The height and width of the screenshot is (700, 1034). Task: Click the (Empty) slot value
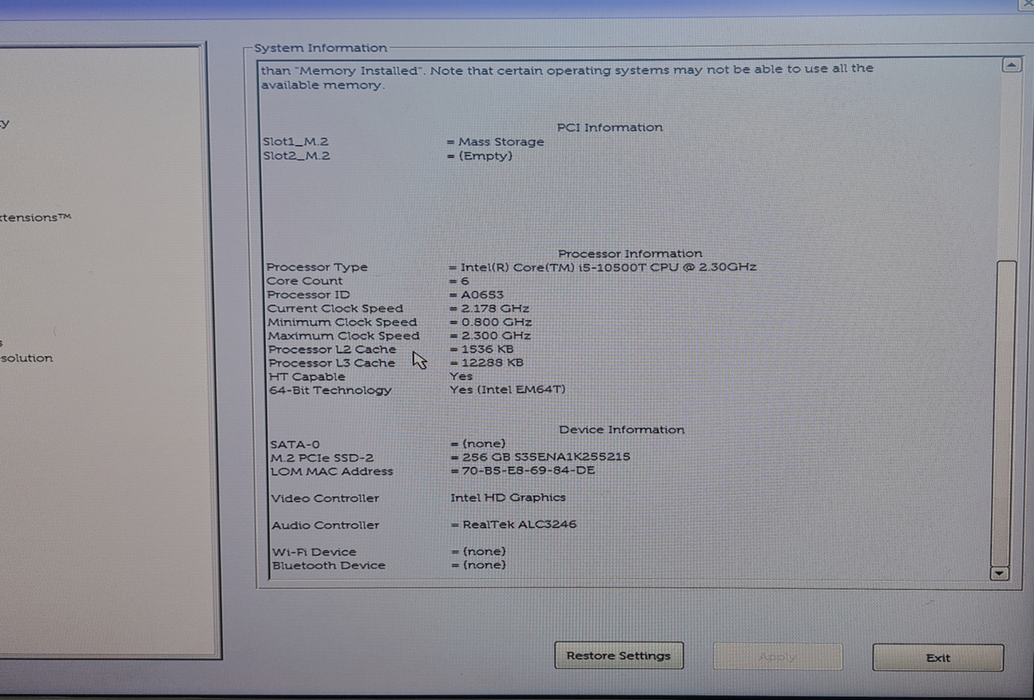[x=485, y=156]
